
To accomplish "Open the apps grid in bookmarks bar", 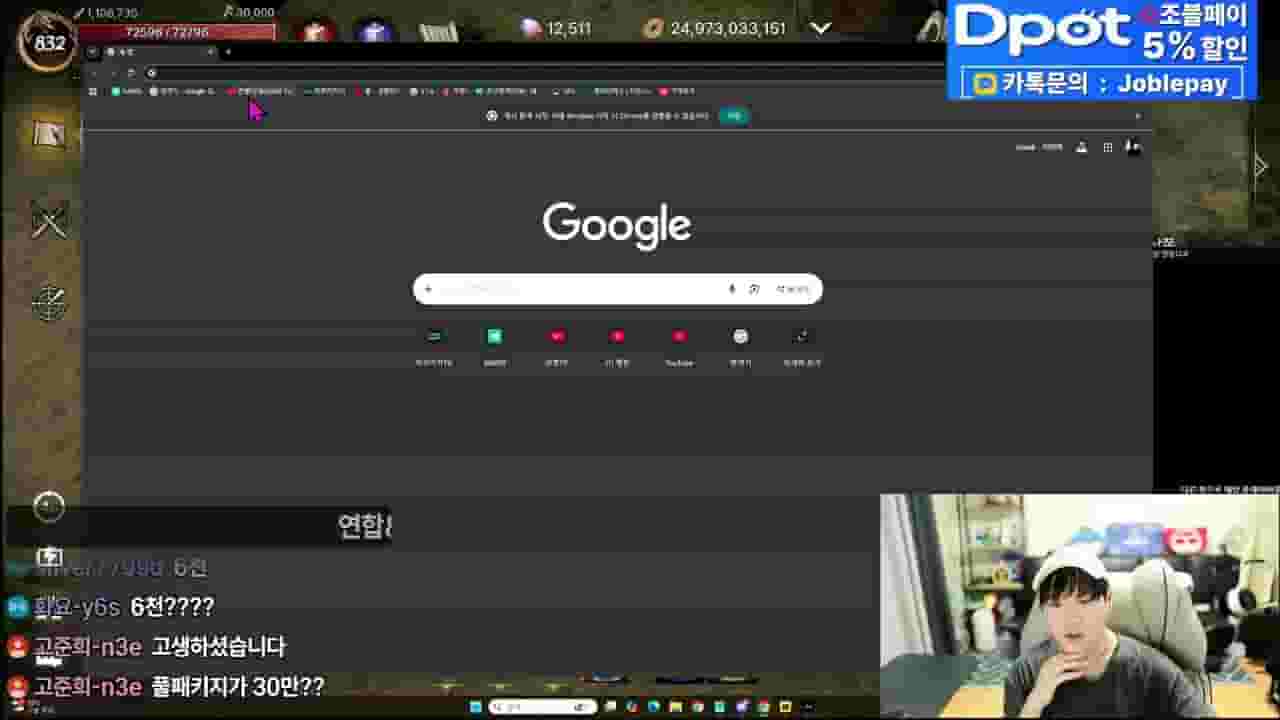I will 93,91.
